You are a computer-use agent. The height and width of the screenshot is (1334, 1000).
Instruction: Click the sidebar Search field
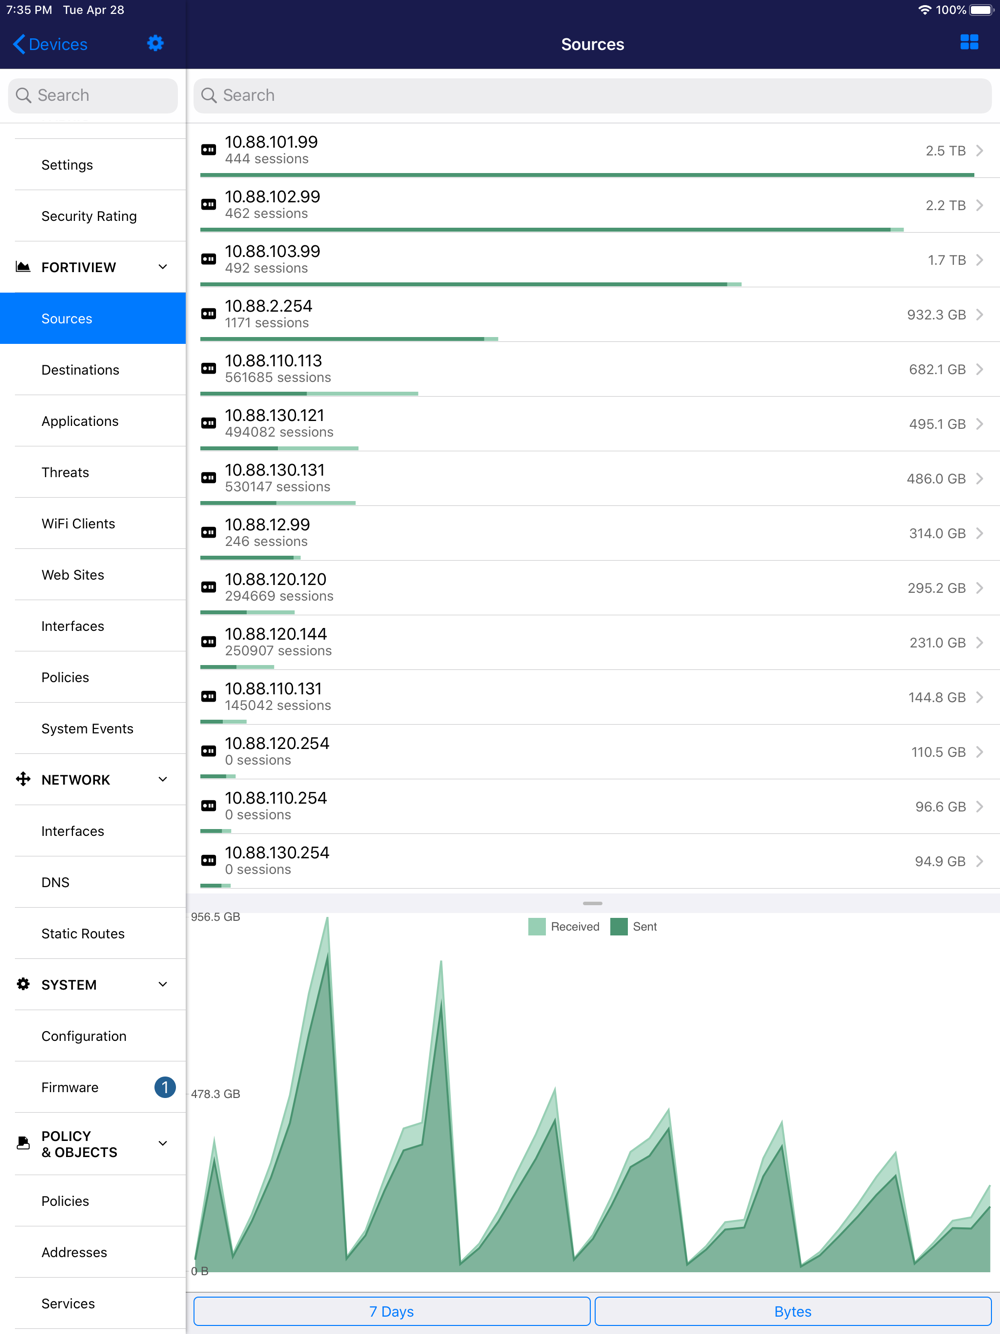coord(93,95)
